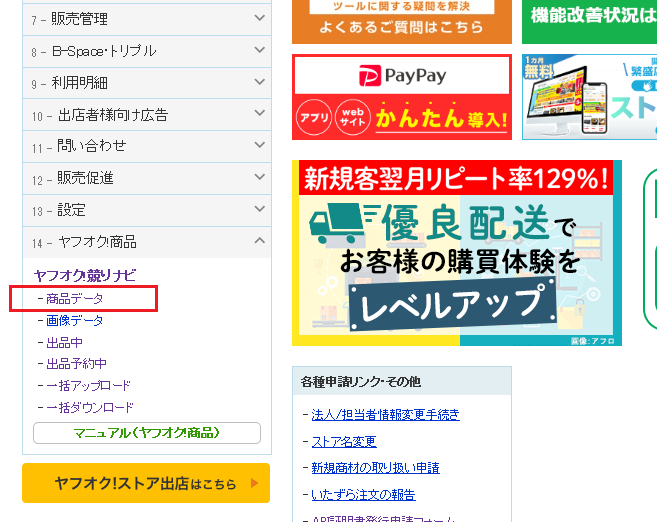Expand the 8 - B-Space・トリプル chevron
This screenshot has width=657, height=522.
260,50
